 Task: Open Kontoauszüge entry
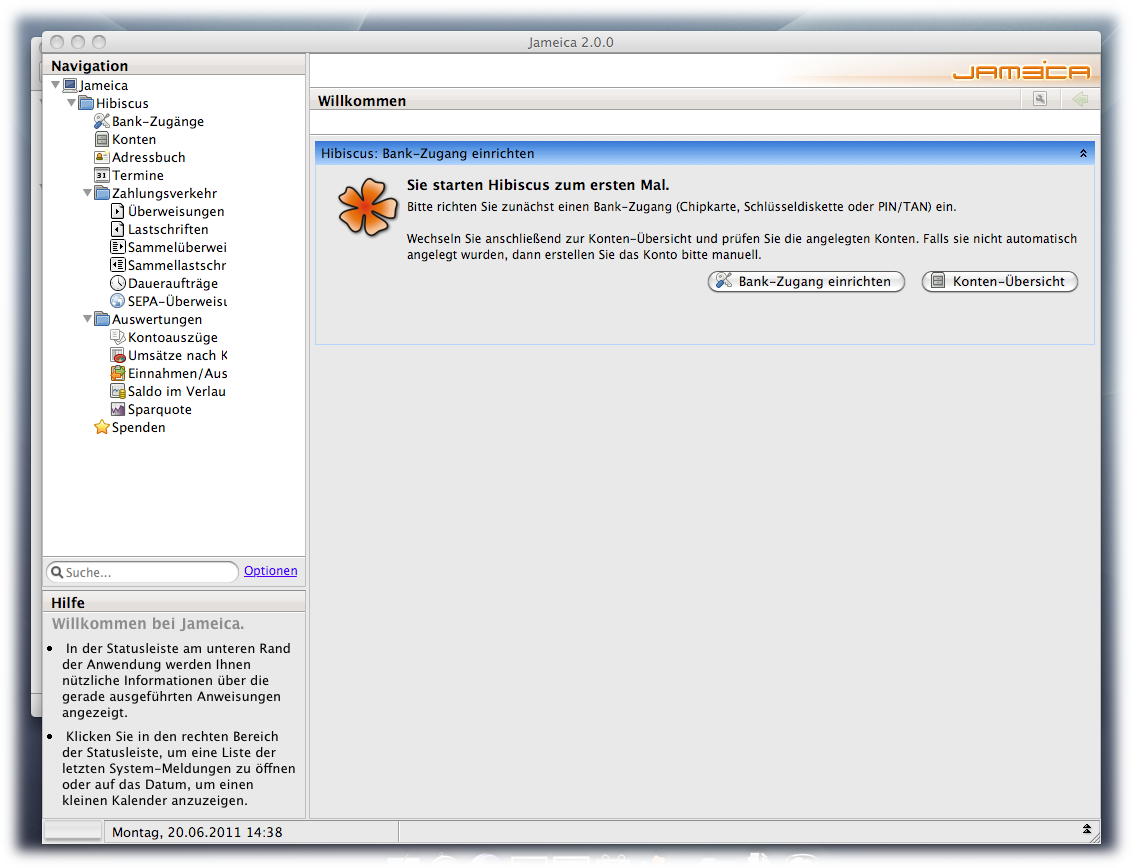pos(173,337)
